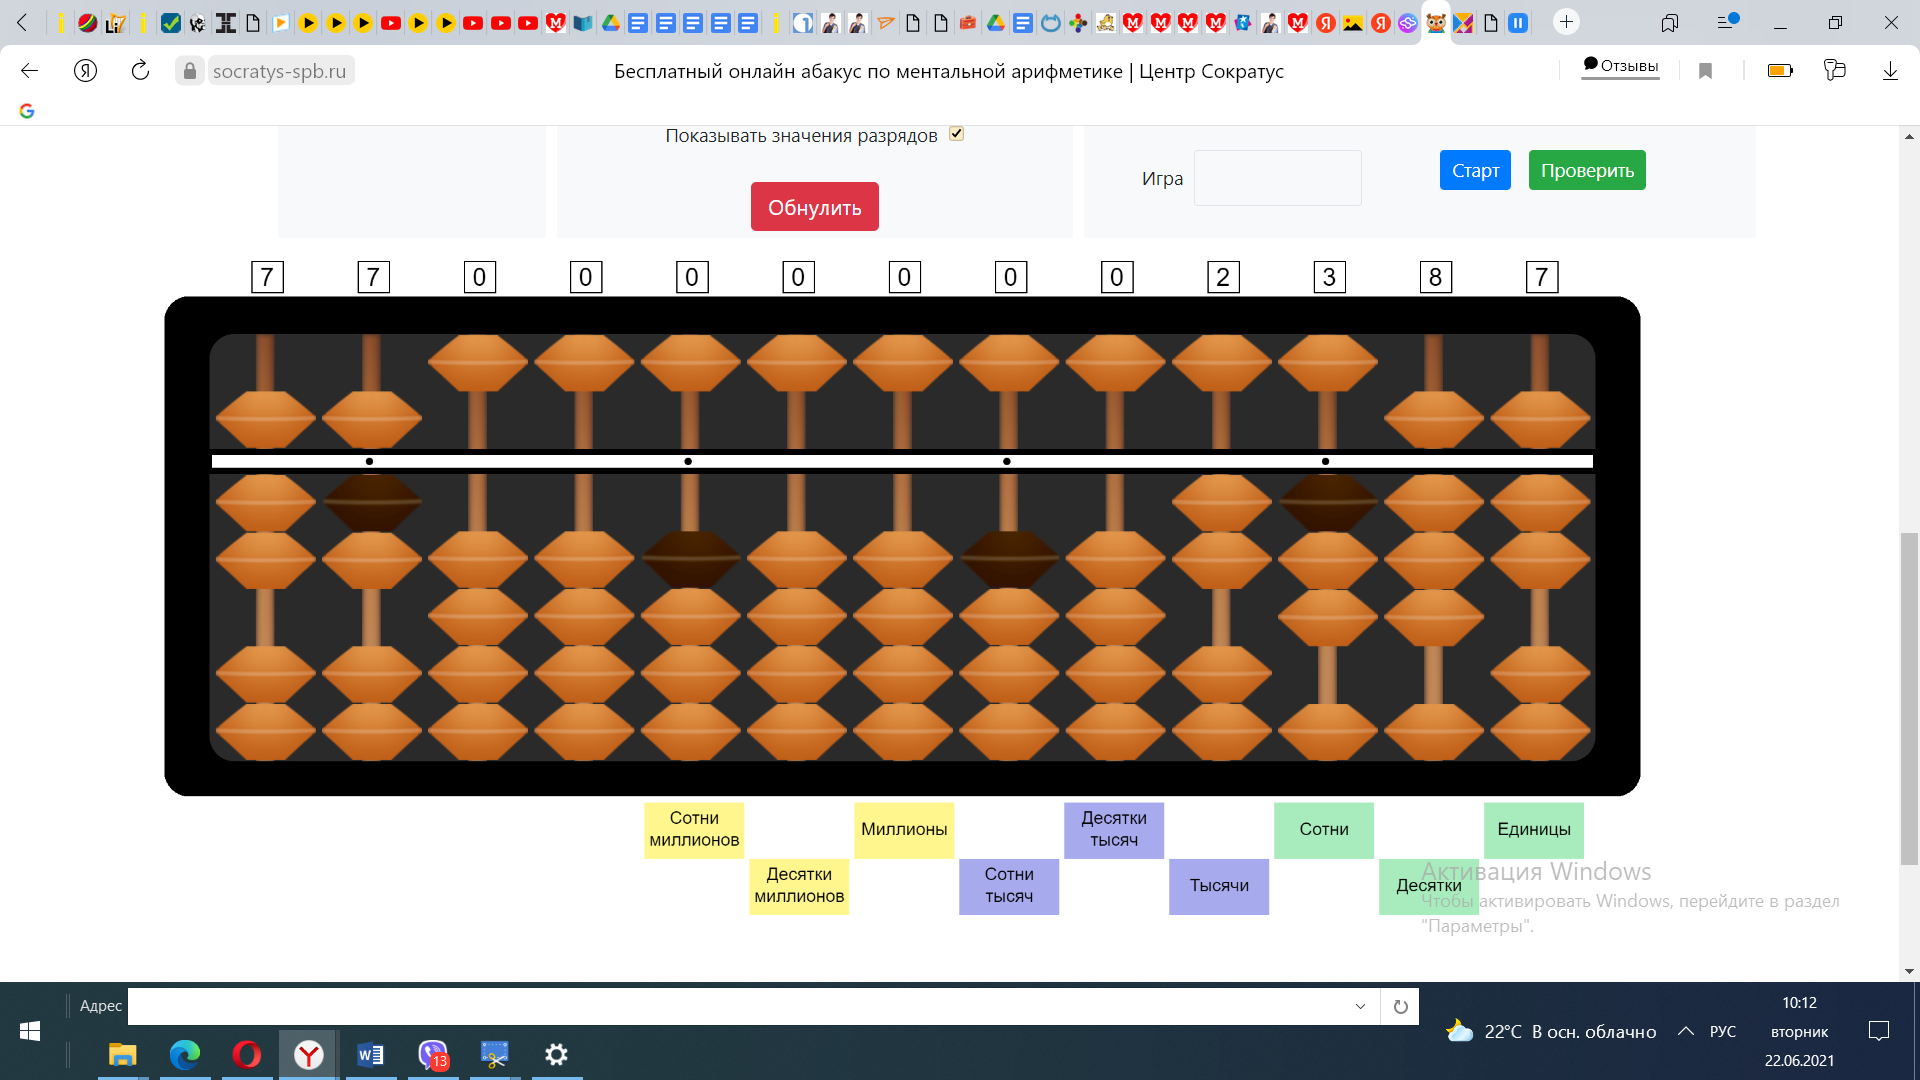Open the battery saver icon in toolbar
Screen dimensions: 1920x1080
(1780, 71)
